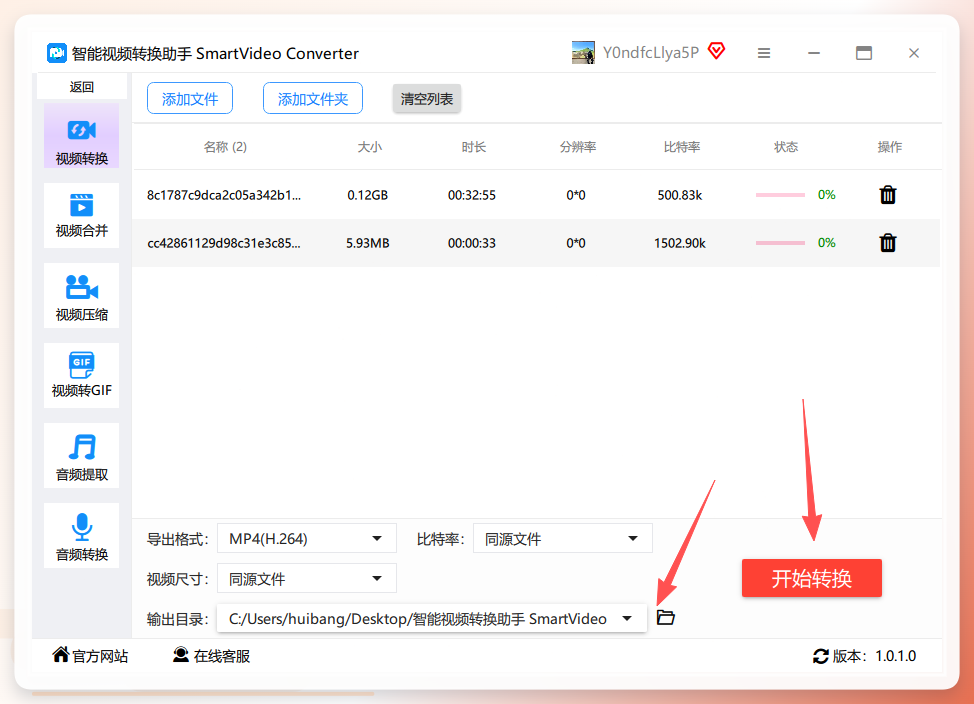This screenshot has height=704, width=974.
Task: Click the 比特率 column header
Action: (681, 147)
